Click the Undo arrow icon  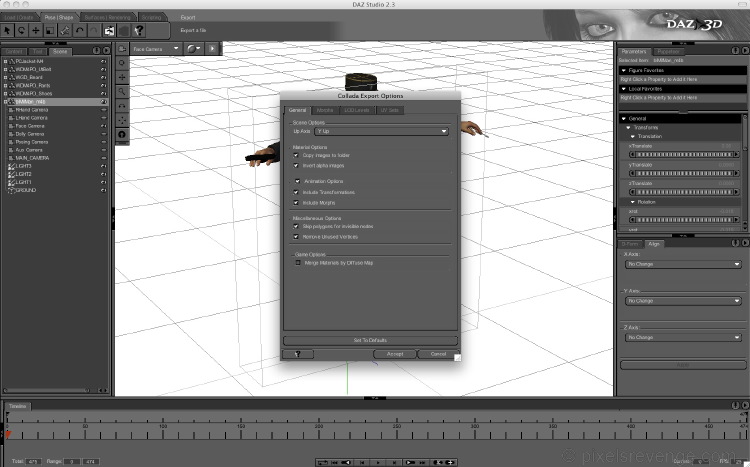coord(79,31)
